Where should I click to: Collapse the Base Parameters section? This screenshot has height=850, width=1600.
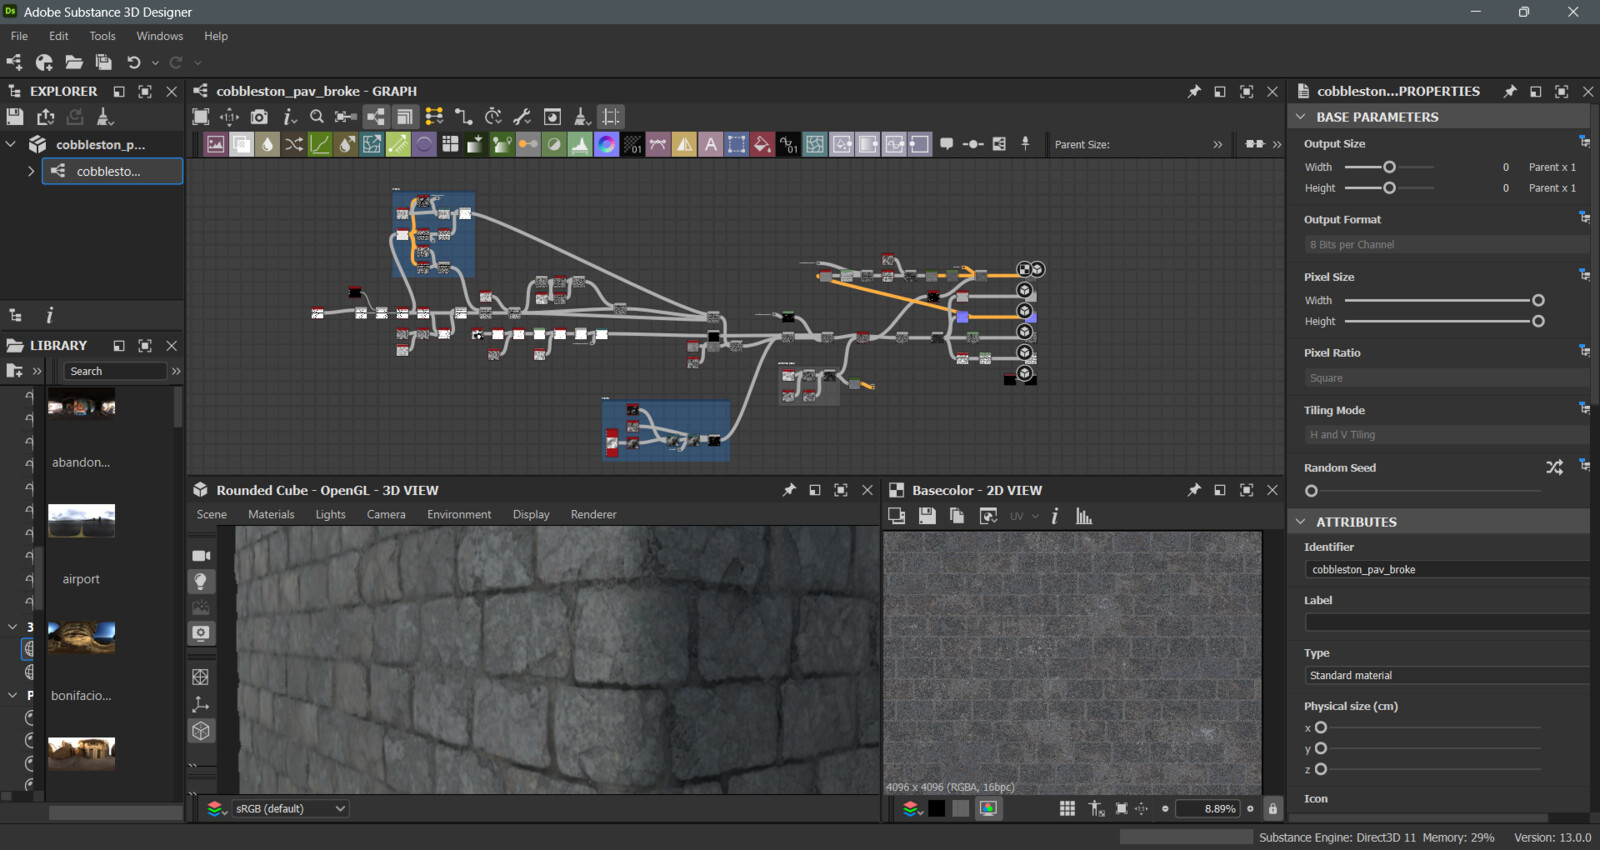click(x=1301, y=117)
